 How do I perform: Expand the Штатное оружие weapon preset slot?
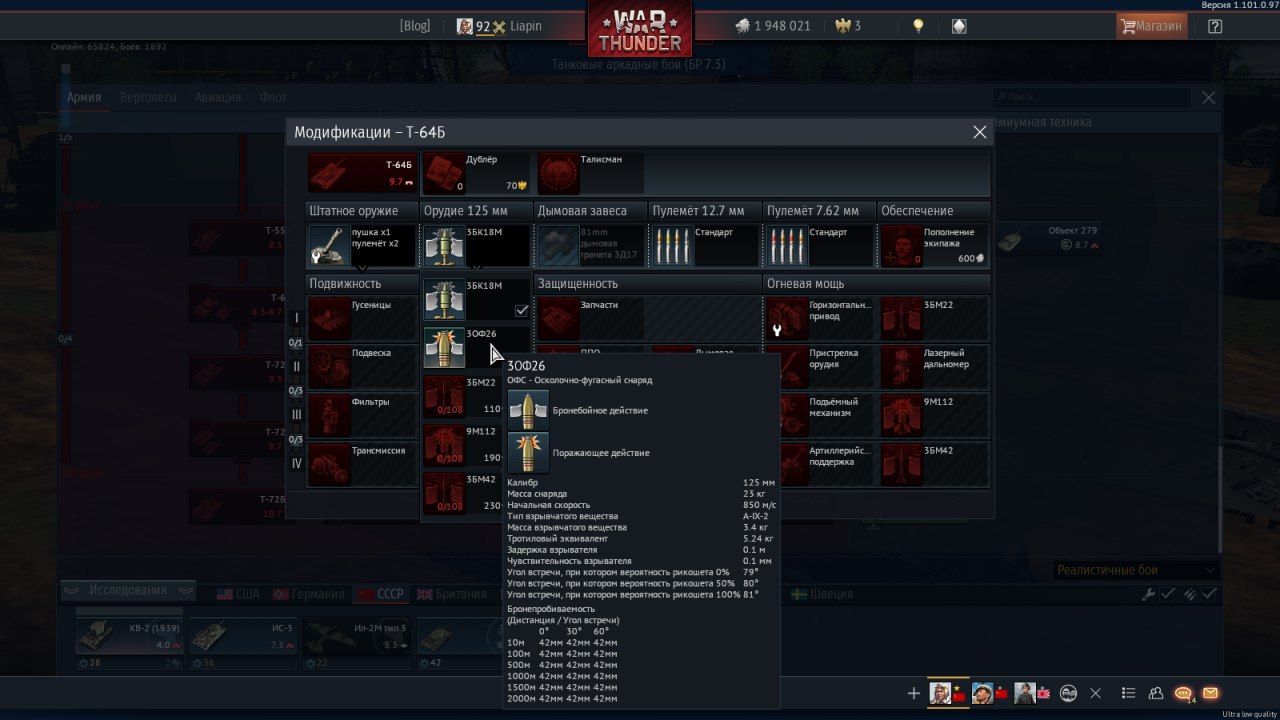(x=362, y=245)
